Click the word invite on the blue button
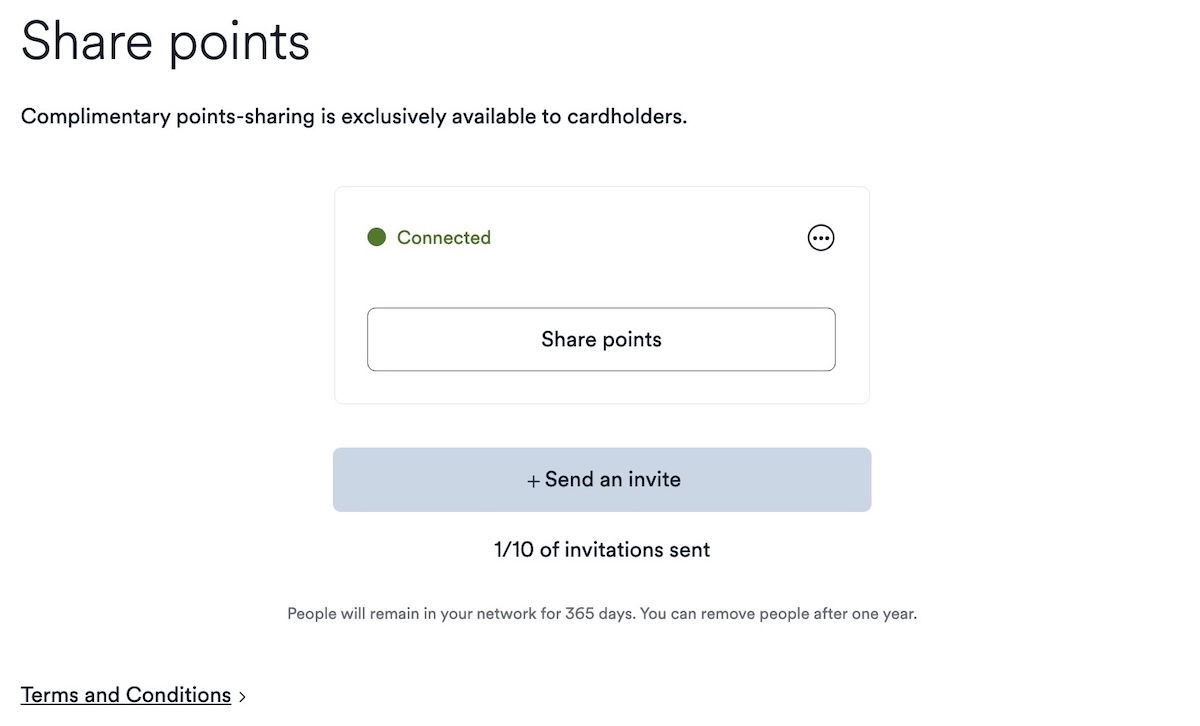Viewport: 1200px width, 726px height. tap(654, 480)
